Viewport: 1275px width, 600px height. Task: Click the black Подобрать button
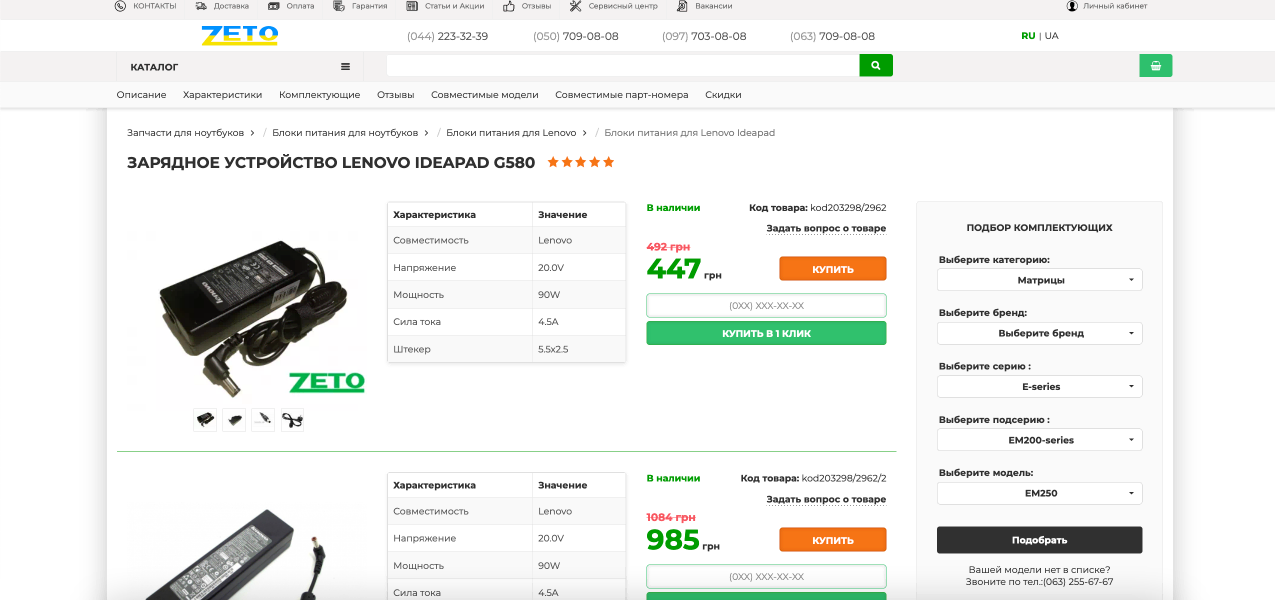coord(1039,540)
